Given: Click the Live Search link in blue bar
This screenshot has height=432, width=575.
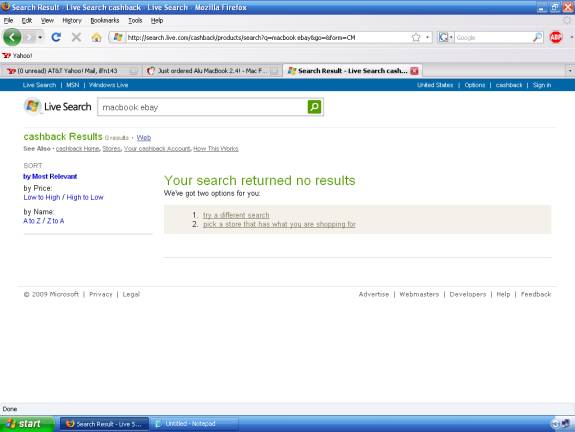Looking at the screenshot, I should click(x=39, y=85).
